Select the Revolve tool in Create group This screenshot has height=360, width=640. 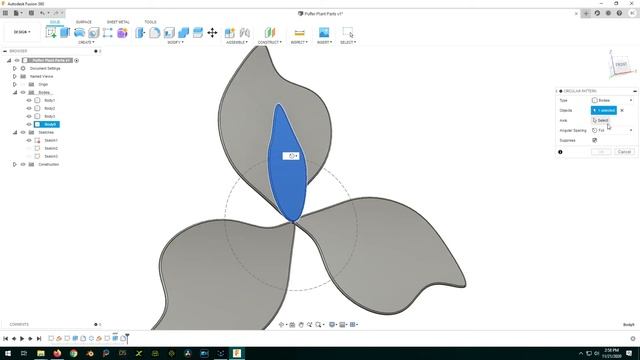[79, 32]
